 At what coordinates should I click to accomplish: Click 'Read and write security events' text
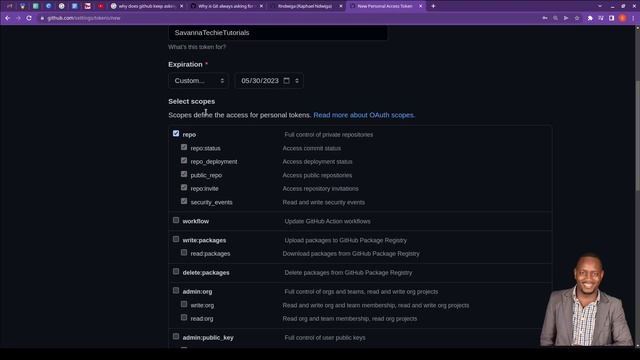click(324, 202)
